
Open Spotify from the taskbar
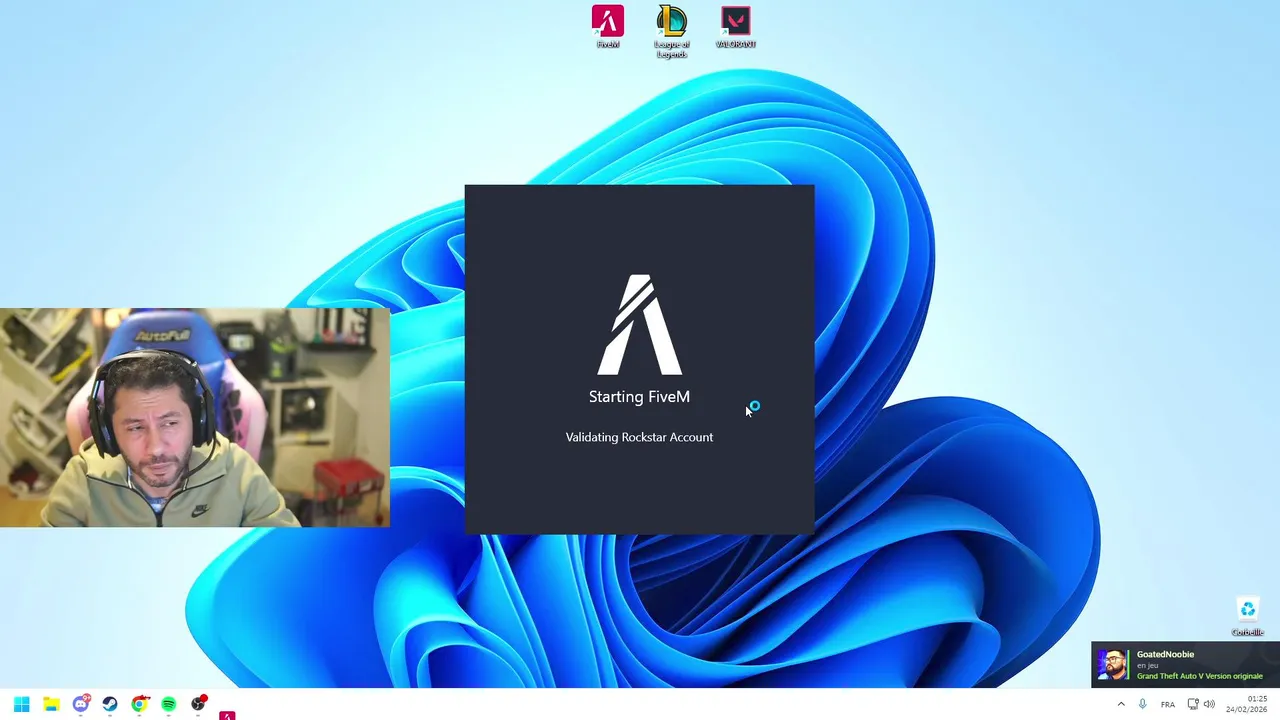(x=169, y=704)
